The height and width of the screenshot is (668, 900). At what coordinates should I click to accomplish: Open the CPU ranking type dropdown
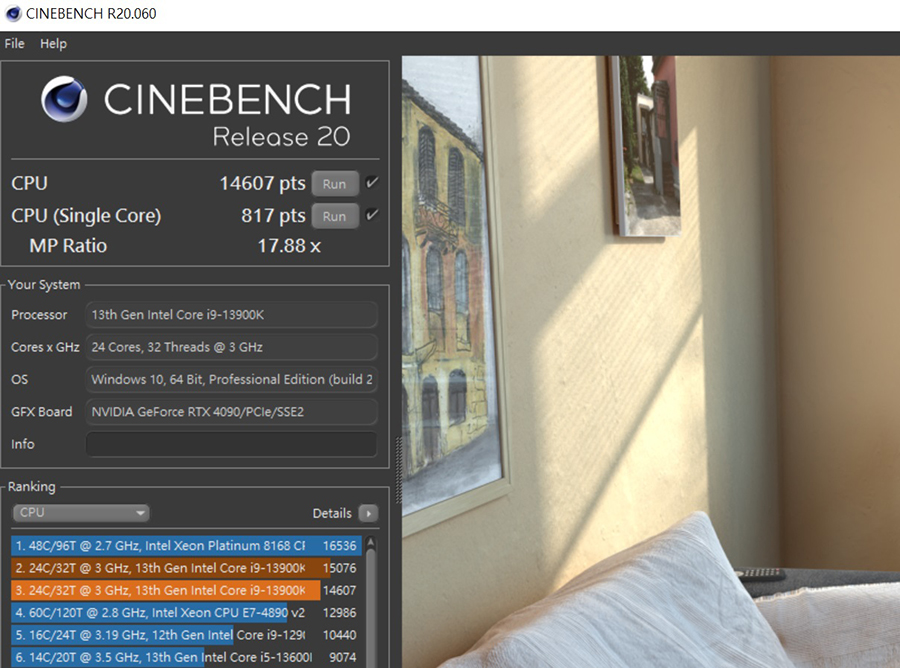pyautogui.click(x=81, y=513)
